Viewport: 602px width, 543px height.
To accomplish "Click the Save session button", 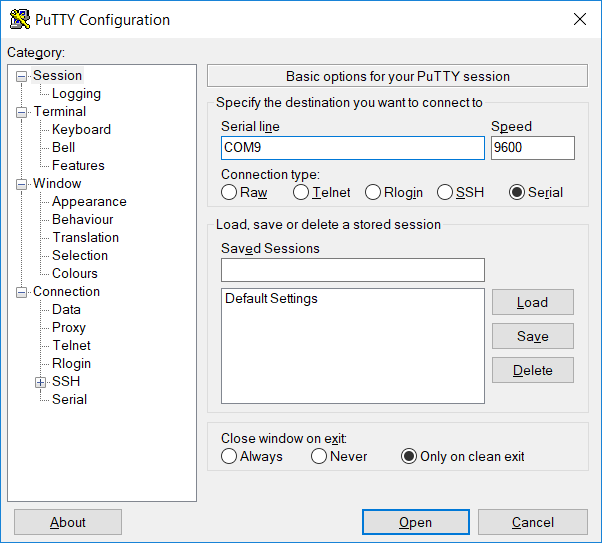I will click(533, 336).
